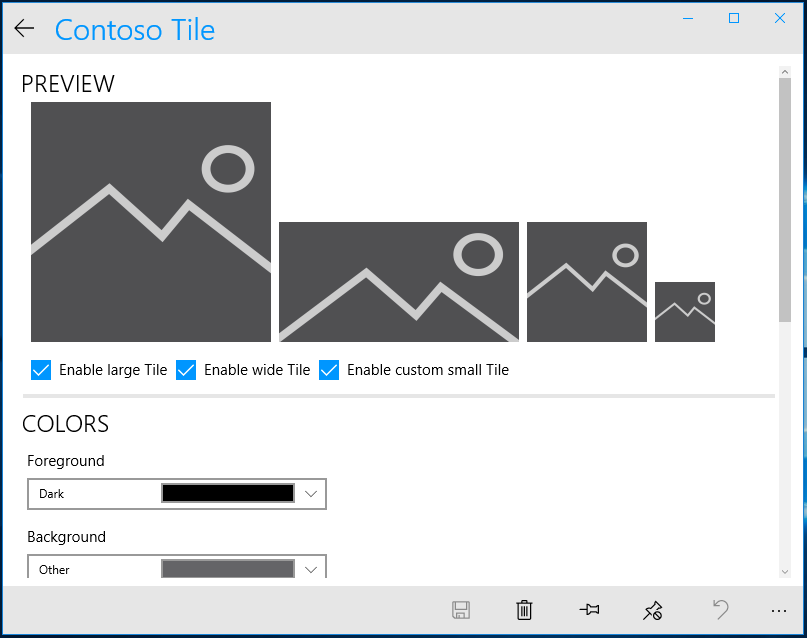
Task: Uncheck Enable custom small Tile
Action: pos(329,370)
